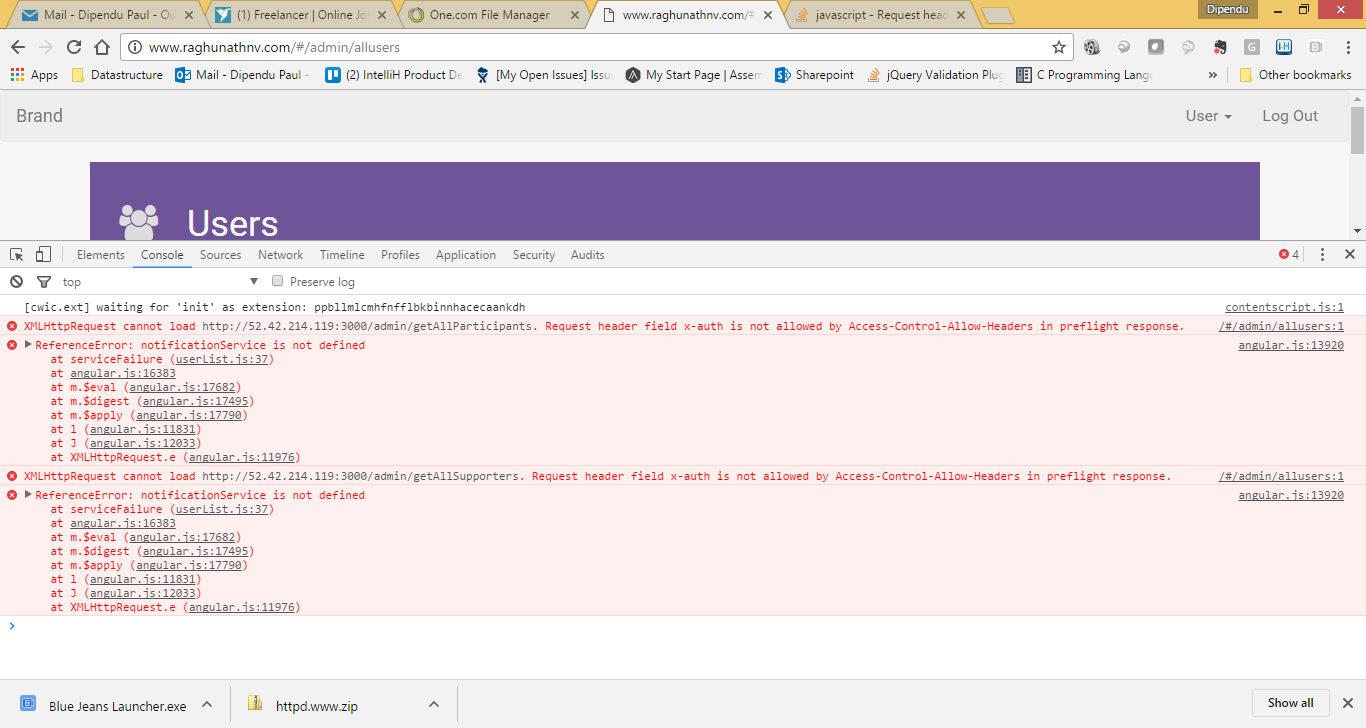This screenshot has width=1366, height=728.
Task: Switch to javascript Request header tab
Action: click(x=880, y=15)
